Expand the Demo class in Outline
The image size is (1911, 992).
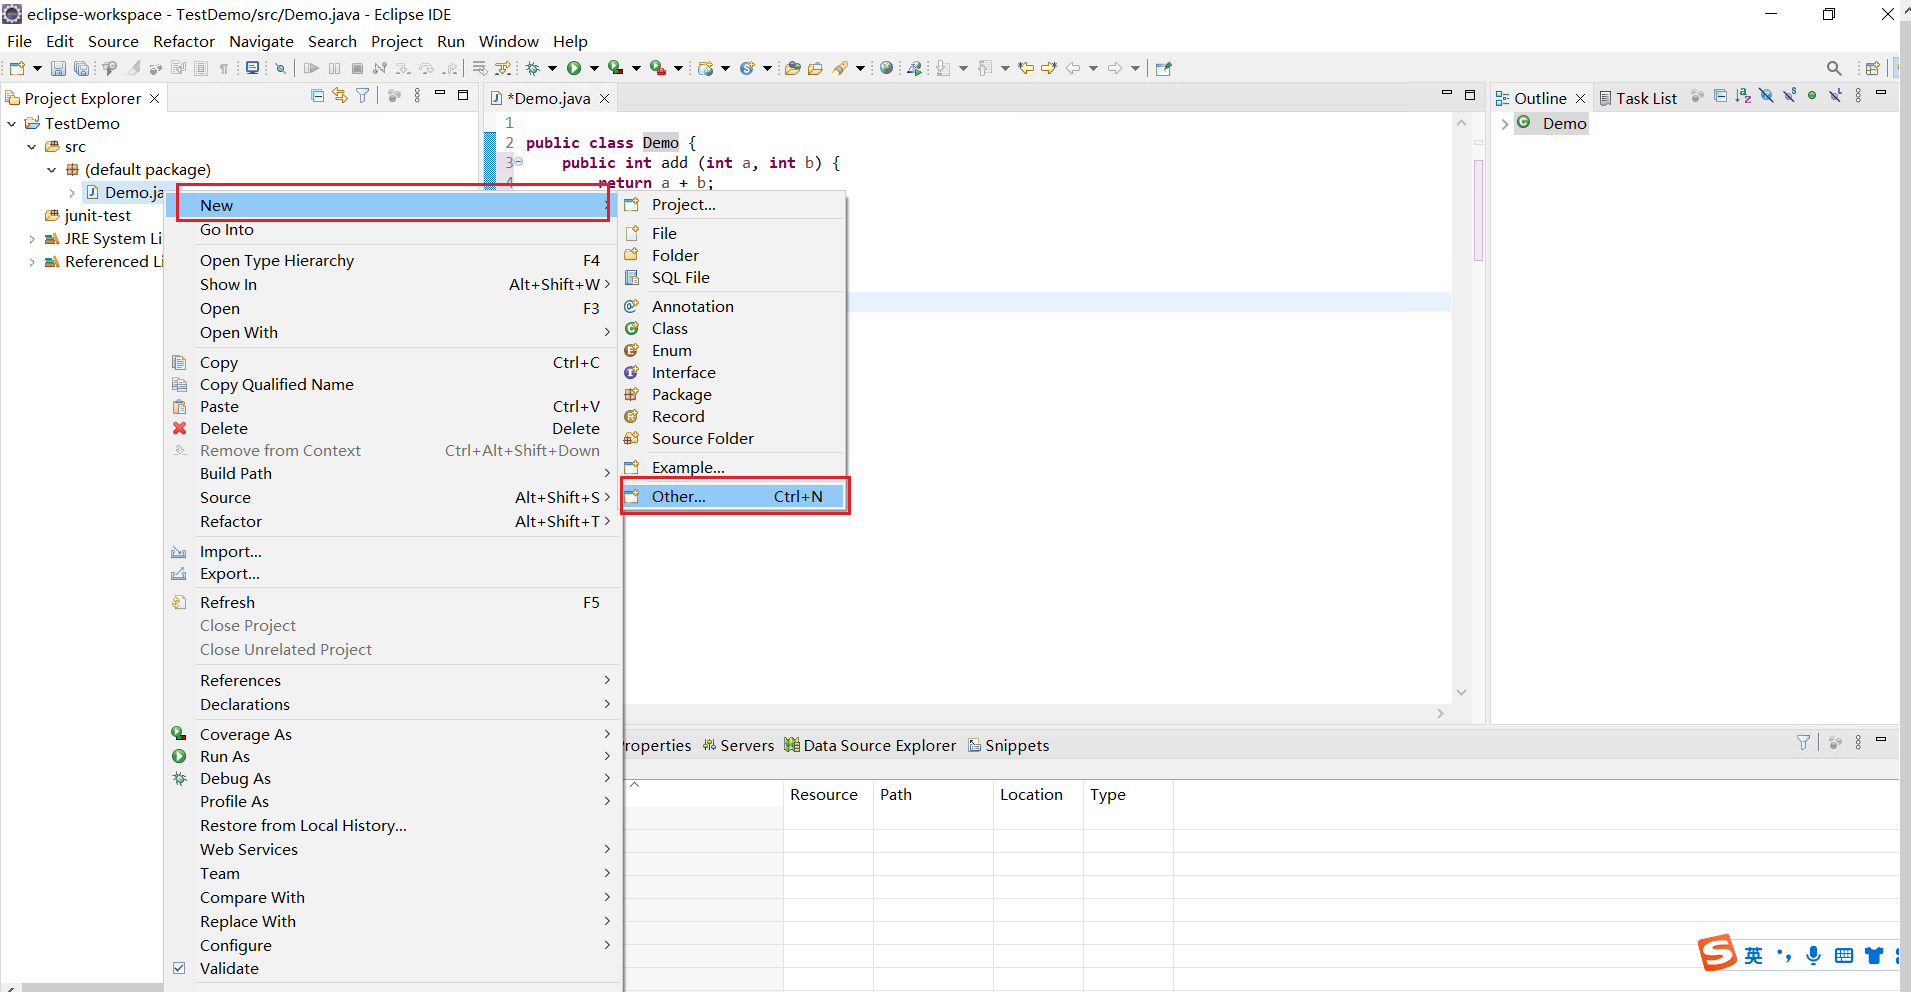[1505, 124]
